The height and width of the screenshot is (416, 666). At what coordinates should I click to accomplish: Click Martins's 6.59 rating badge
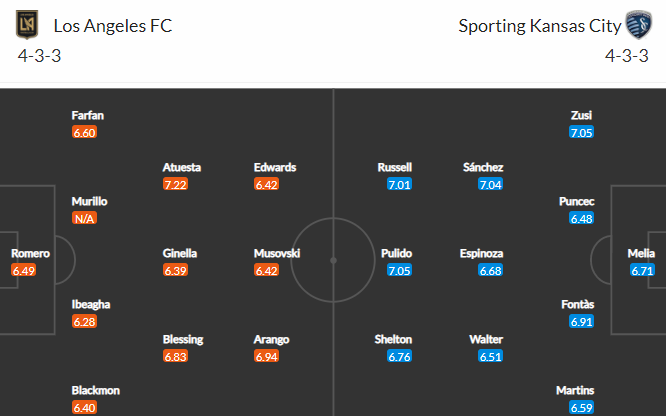(581, 408)
